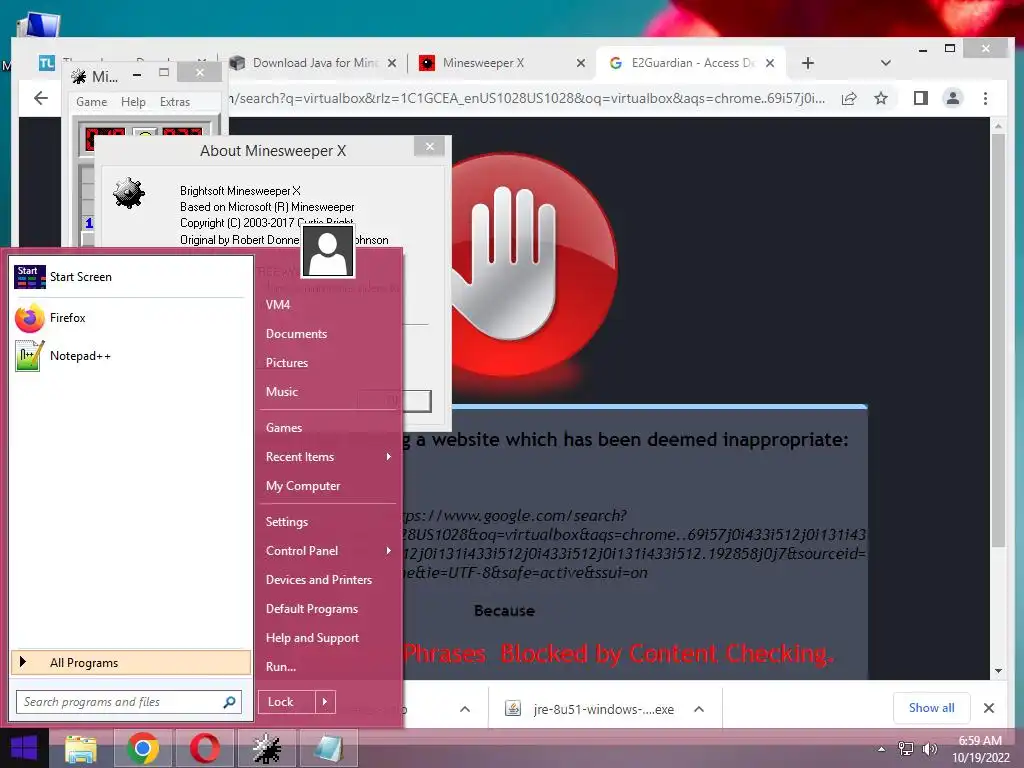This screenshot has height=768, width=1024.
Task: Share this page icon in Chrome
Action: 849,99
